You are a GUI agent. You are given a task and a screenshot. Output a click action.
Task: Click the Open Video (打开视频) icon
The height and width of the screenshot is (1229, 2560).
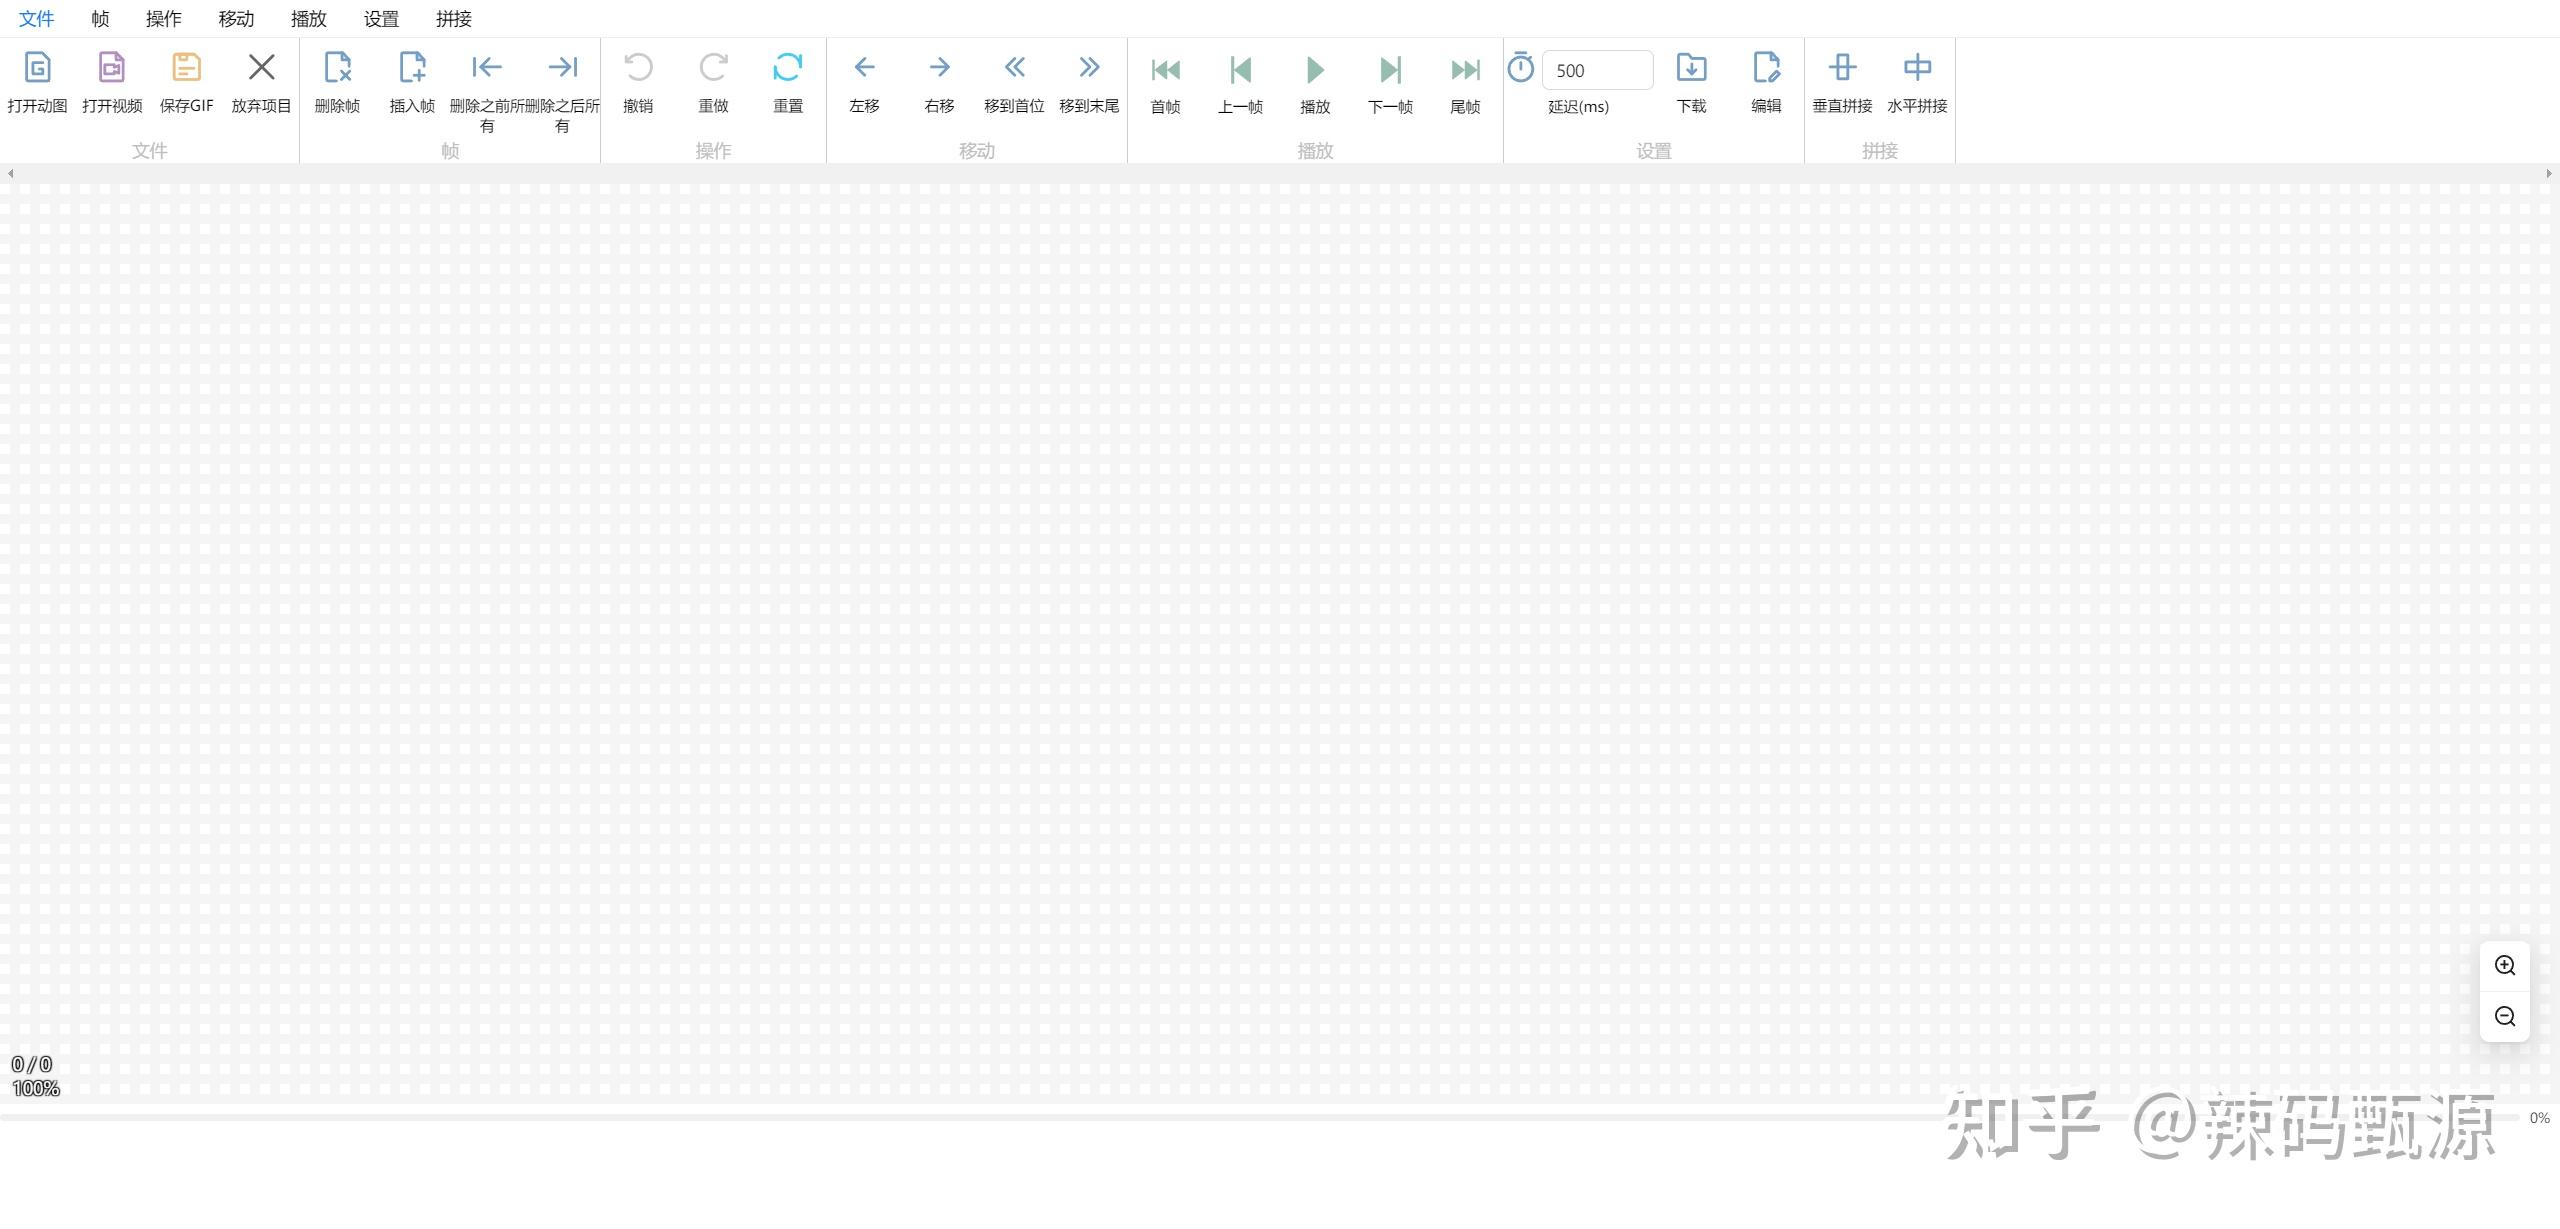coord(112,68)
